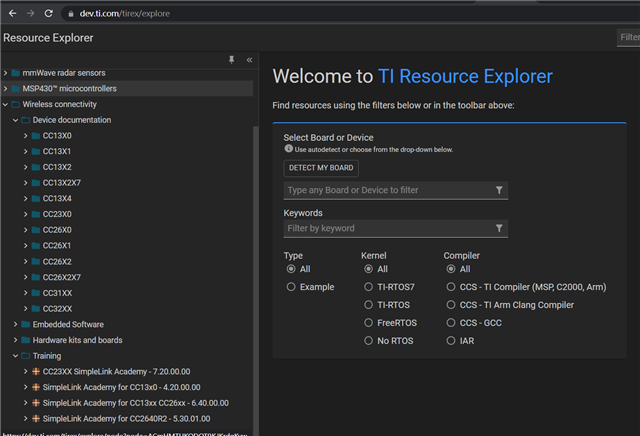Click filter funnel icon in Keywords field
The height and width of the screenshot is (436, 640).
(x=499, y=229)
